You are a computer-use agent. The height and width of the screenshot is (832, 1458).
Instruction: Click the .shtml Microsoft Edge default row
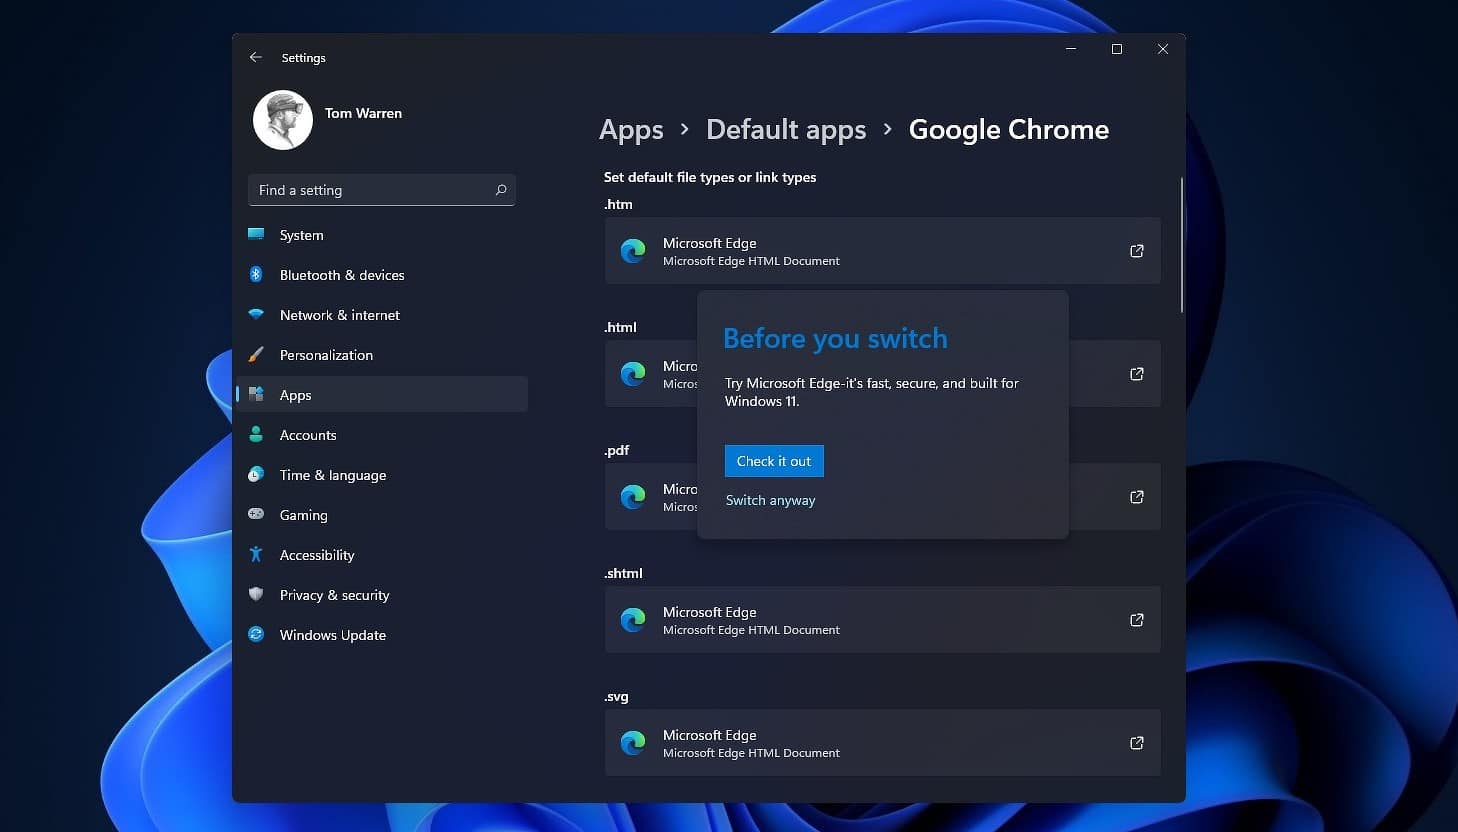click(x=883, y=620)
